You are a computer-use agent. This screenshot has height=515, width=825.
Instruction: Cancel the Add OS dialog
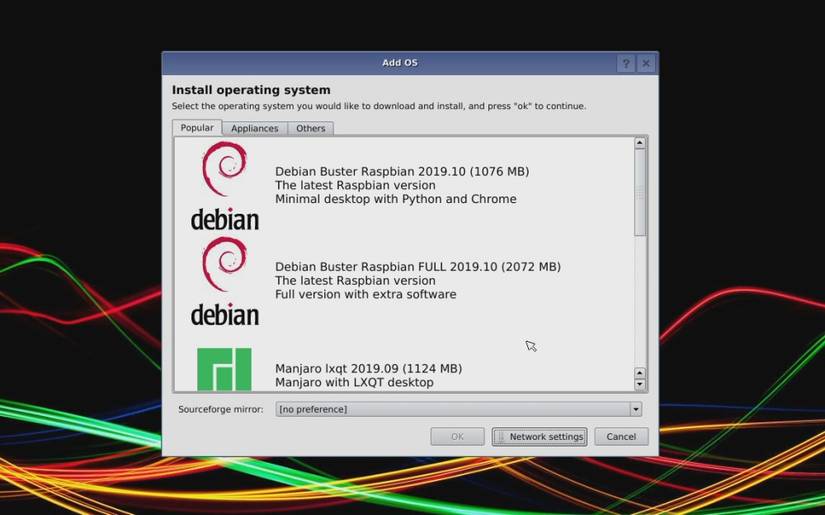(621, 437)
